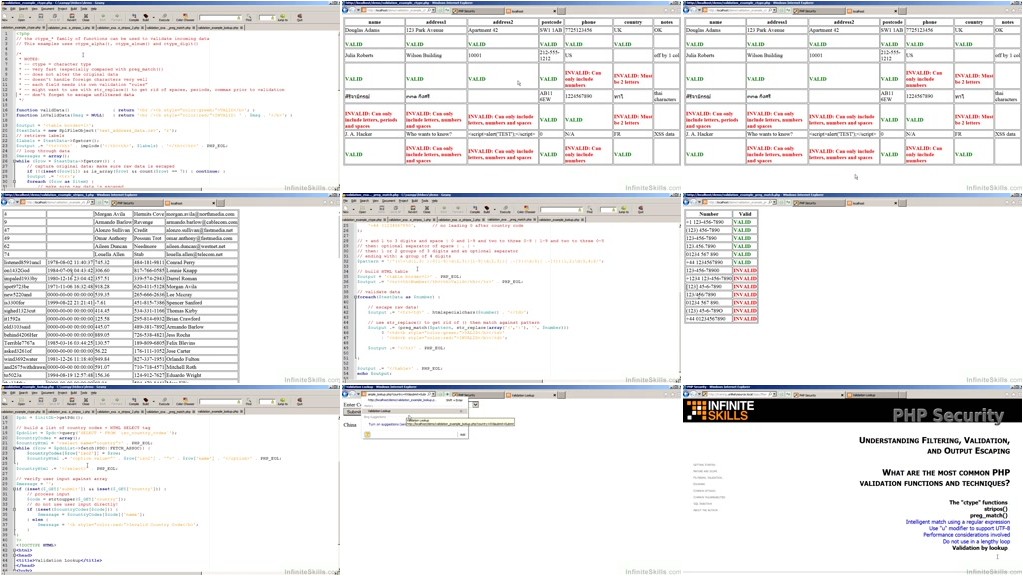Viewport: 1023px width, 576px height.
Task: Click Color Chooser icon in Geany preg_match window
Action: (x=526, y=209)
